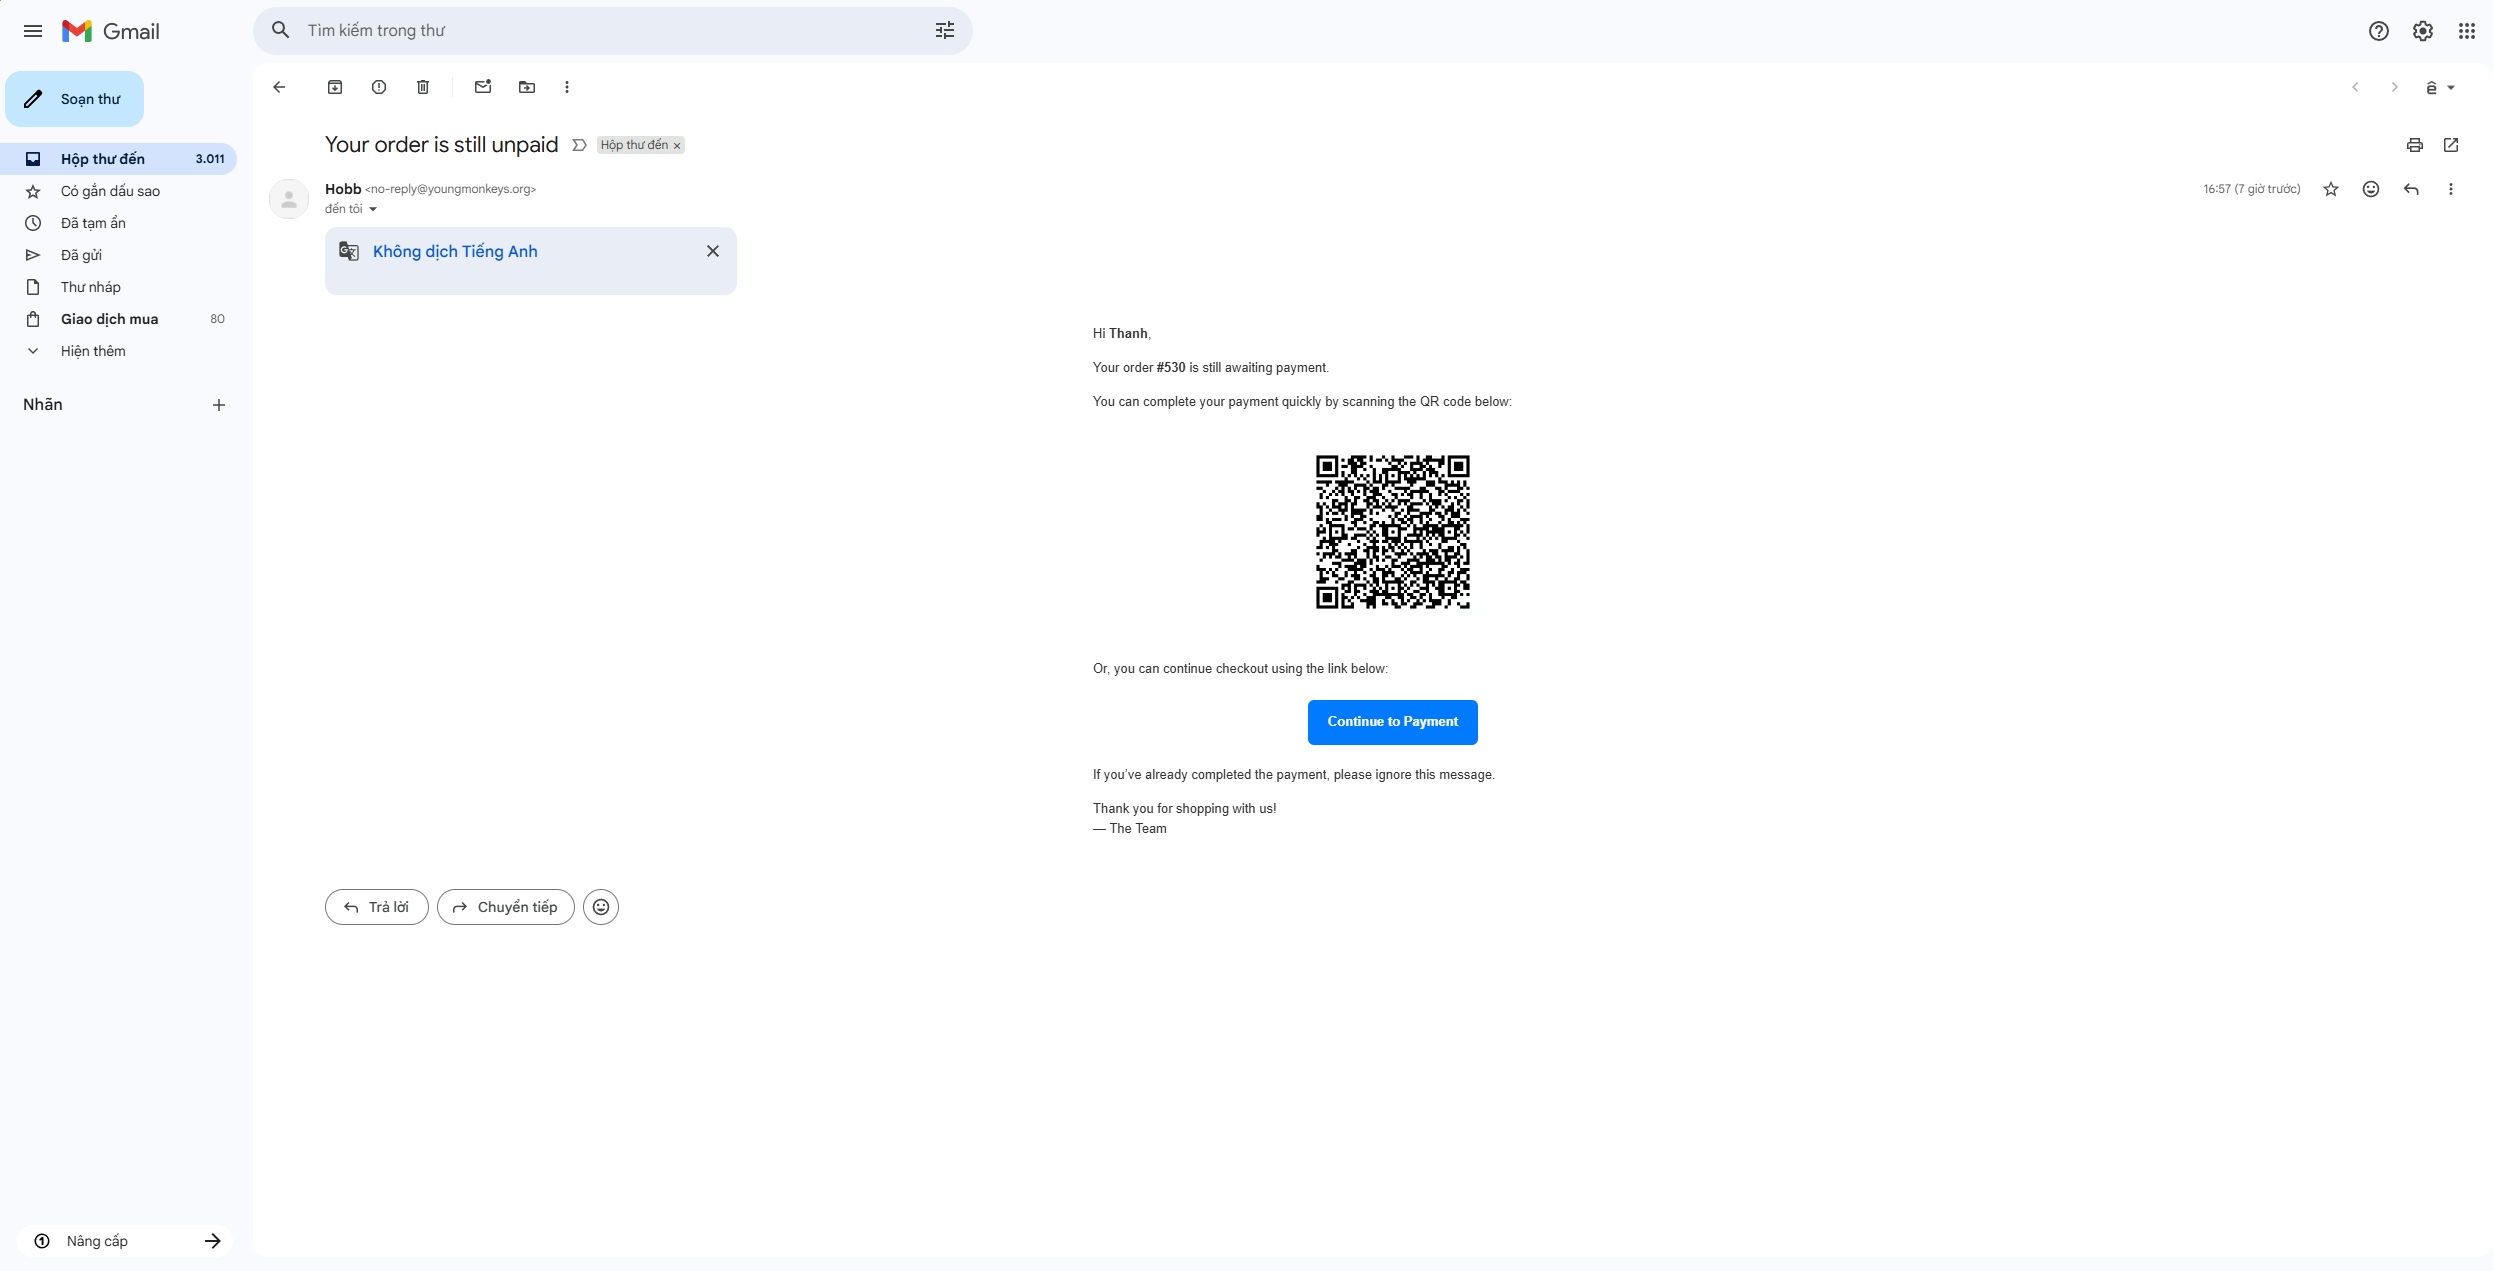Image resolution: width=2493 pixels, height=1271 pixels.
Task: Show the search options filter sliders
Action: [x=945, y=31]
